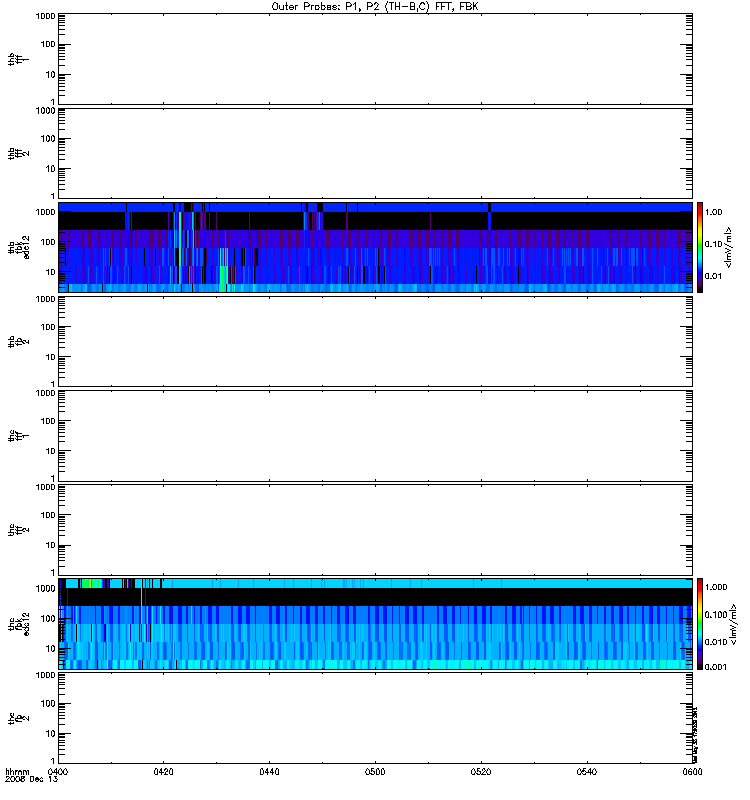Click the "0400" time tick label
750x800 pixels.
click(x=58, y=771)
